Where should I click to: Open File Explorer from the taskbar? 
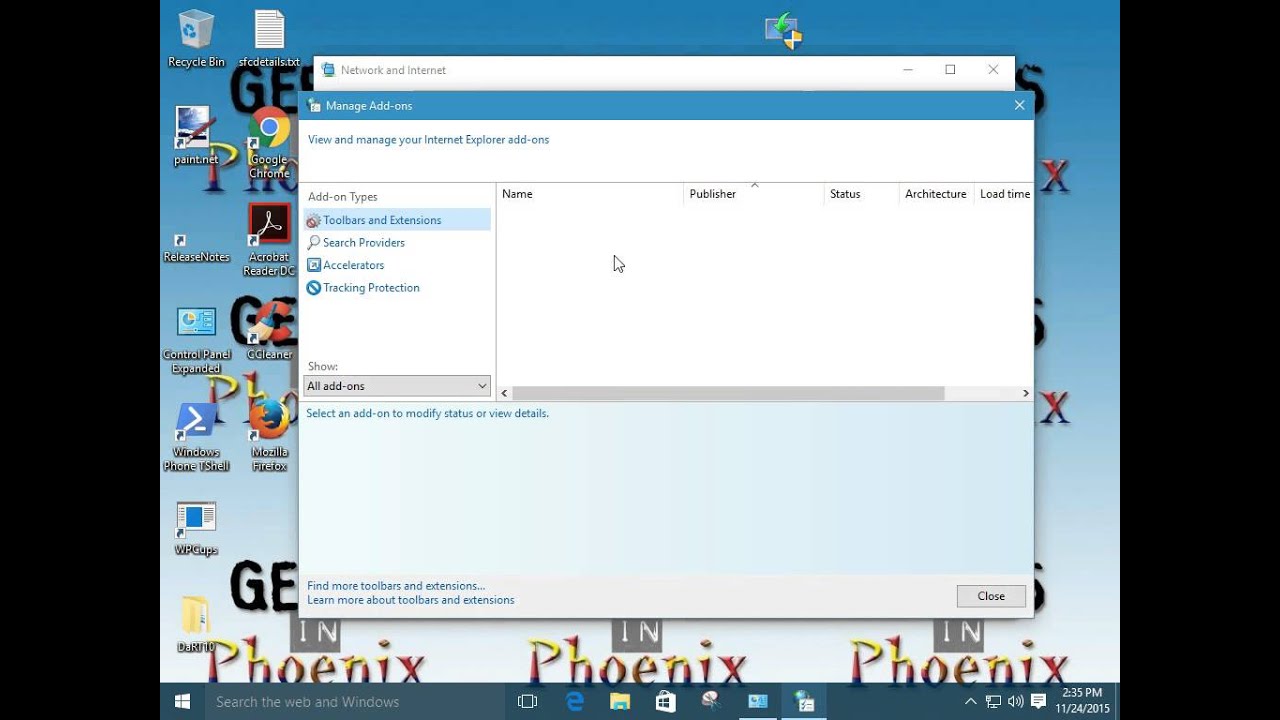click(620, 702)
